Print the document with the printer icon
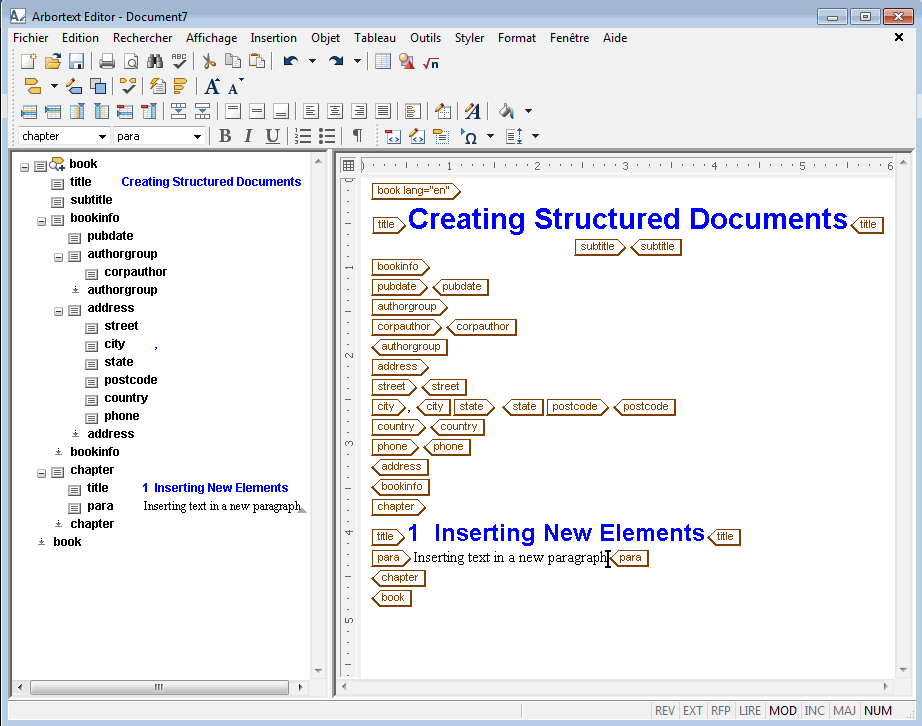922x726 pixels. [106, 61]
